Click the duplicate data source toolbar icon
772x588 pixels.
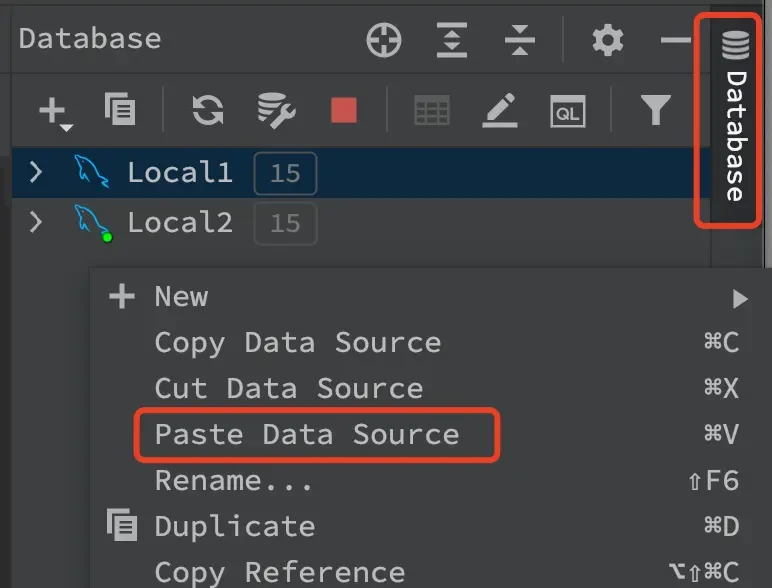120,109
